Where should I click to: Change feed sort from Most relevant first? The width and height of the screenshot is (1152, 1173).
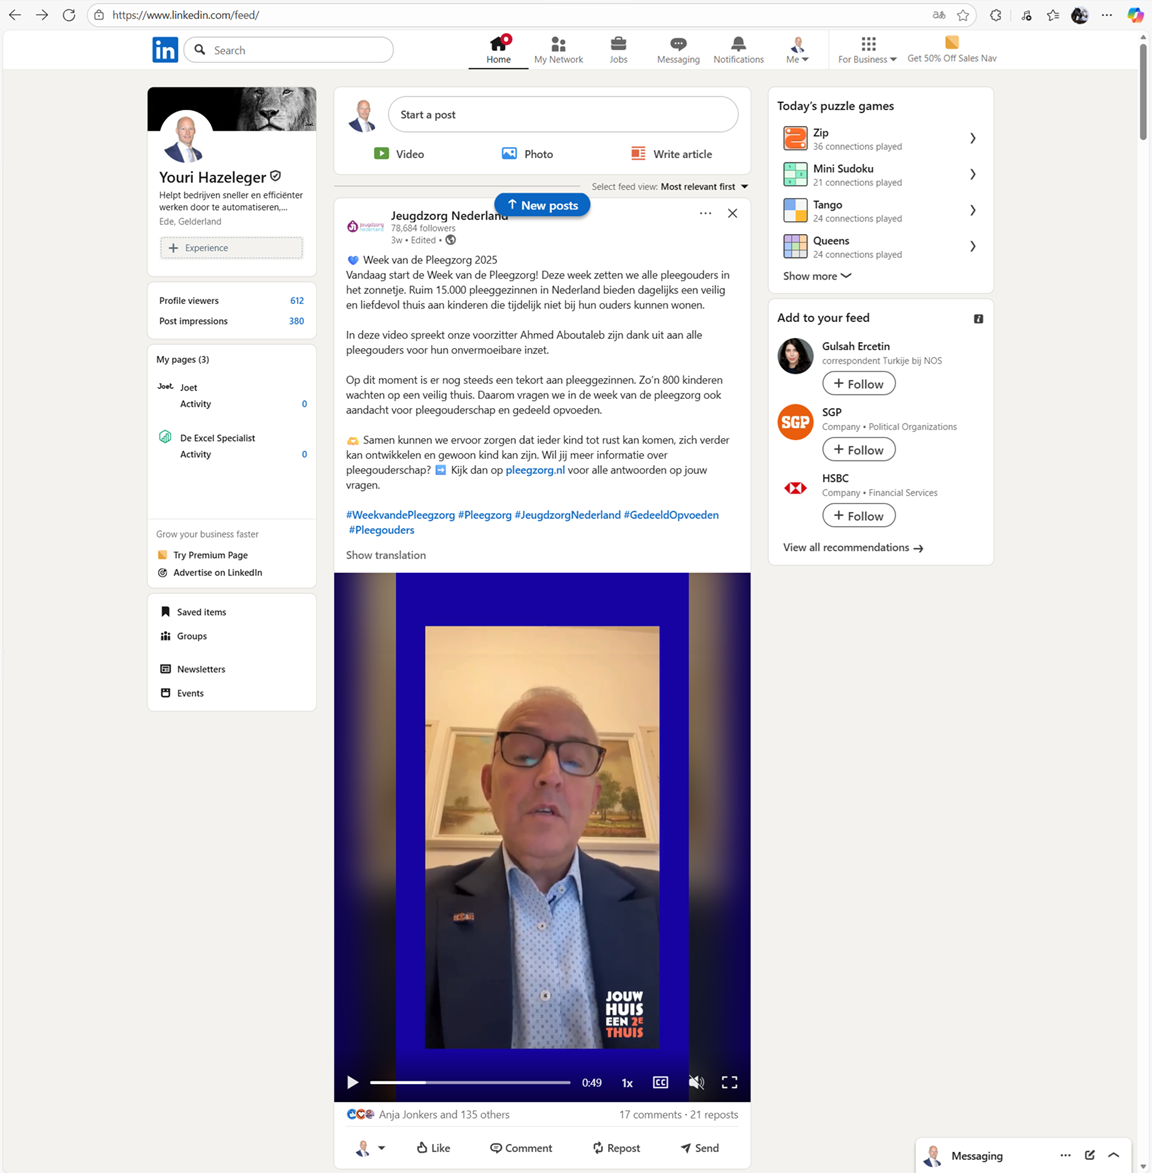point(704,187)
